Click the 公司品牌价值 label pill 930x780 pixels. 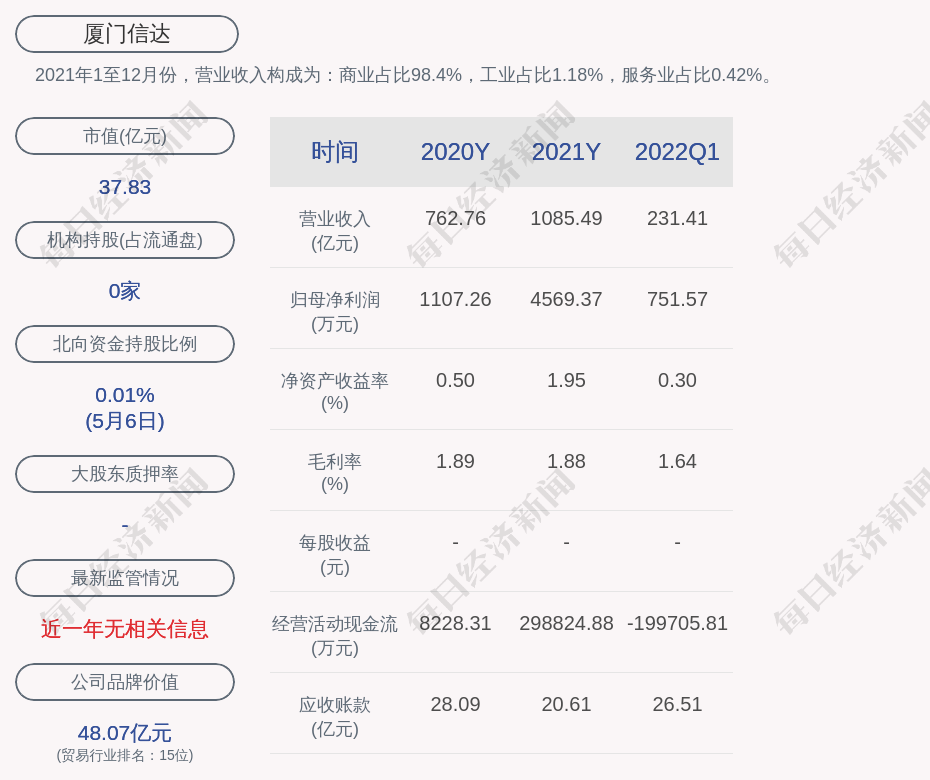click(125, 682)
